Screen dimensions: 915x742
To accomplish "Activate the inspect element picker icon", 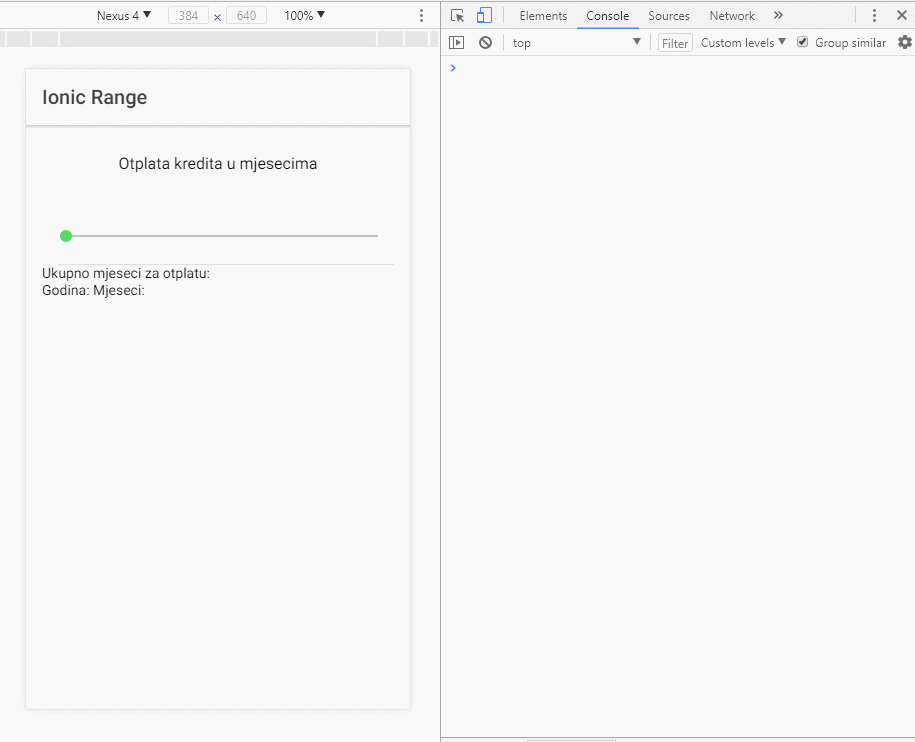I will pyautogui.click(x=457, y=16).
